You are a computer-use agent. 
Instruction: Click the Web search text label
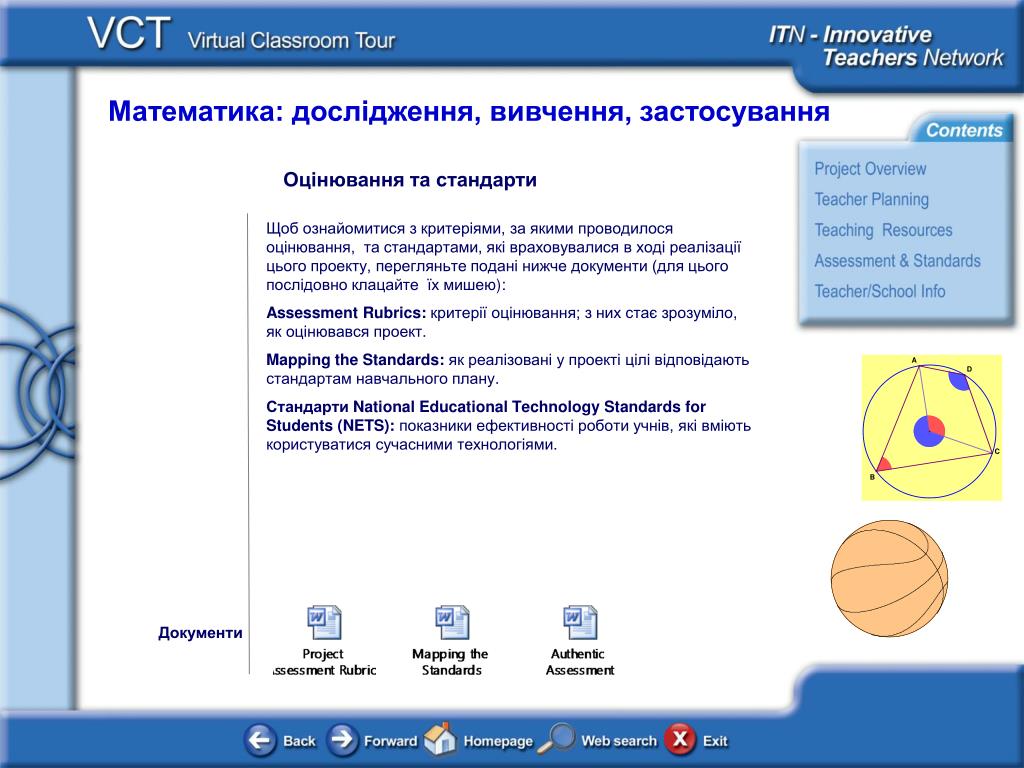[x=618, y=741]
